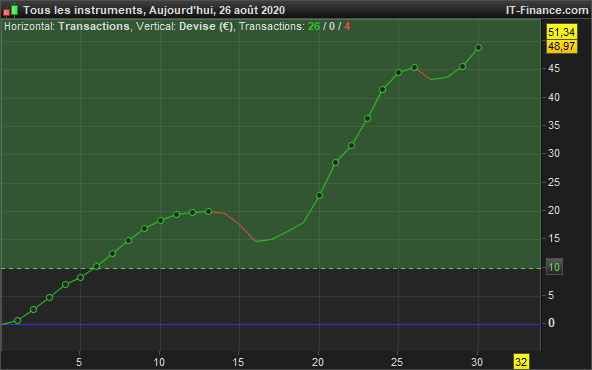
Task: Click the 0 label on vertical axis
Action: 551,323
